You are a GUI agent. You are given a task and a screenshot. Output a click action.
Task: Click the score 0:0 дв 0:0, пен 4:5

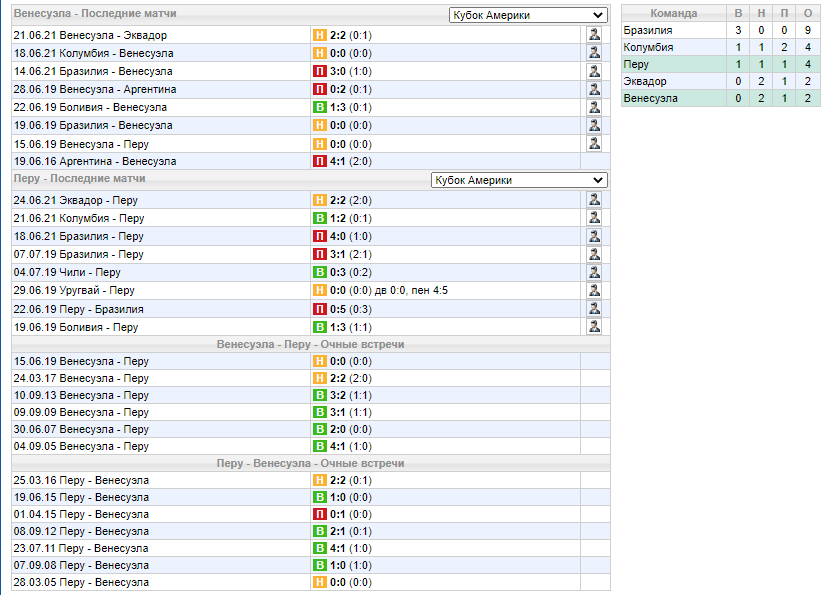[389, 290]
